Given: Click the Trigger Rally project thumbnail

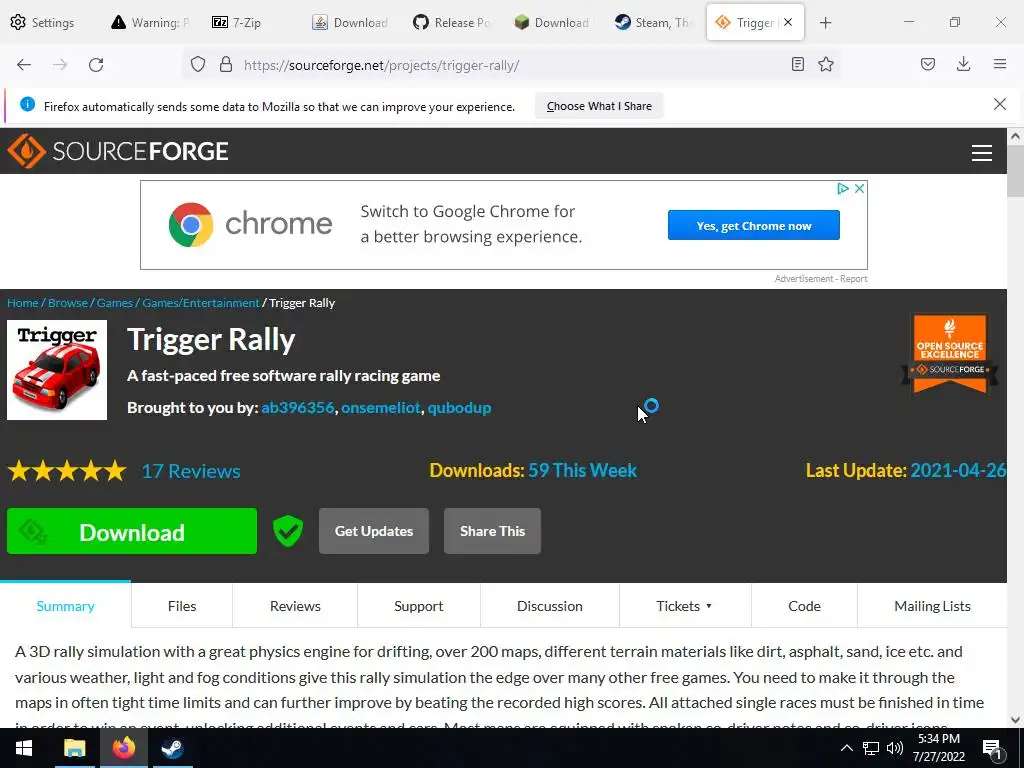Looking at the screenshot, I should [57, 370].
